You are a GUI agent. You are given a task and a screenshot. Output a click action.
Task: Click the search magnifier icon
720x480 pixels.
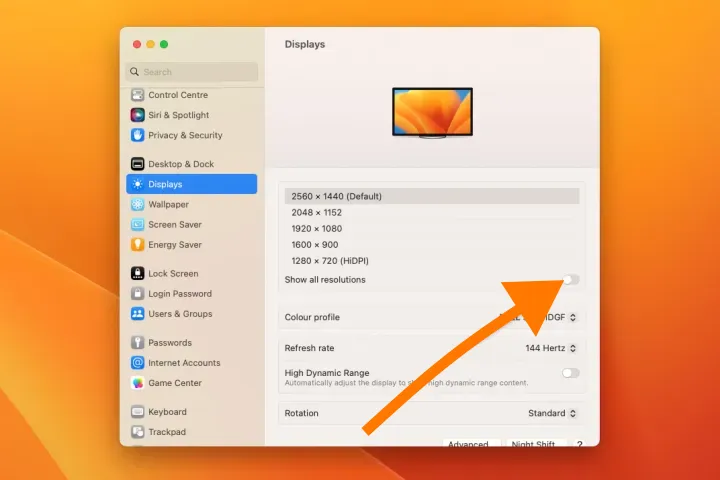(134, 72)
